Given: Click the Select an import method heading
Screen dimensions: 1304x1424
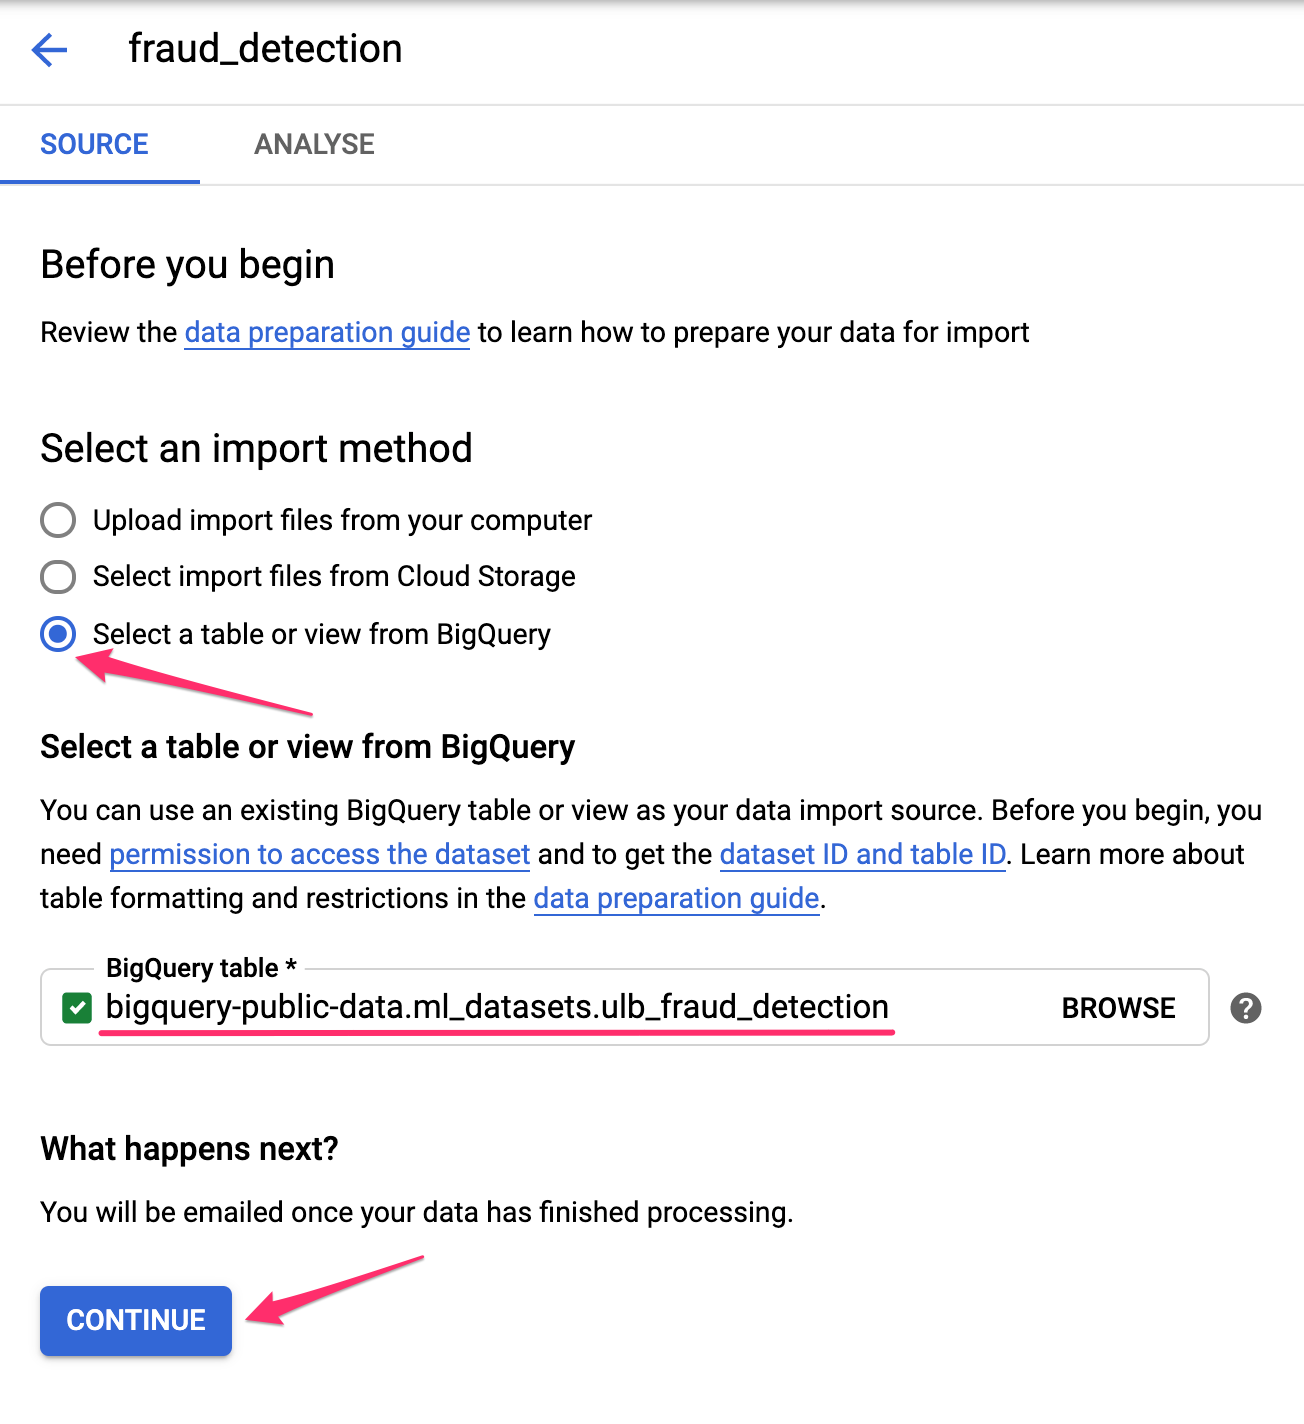Looking at the screenshot, I should (x=256, y=448).
